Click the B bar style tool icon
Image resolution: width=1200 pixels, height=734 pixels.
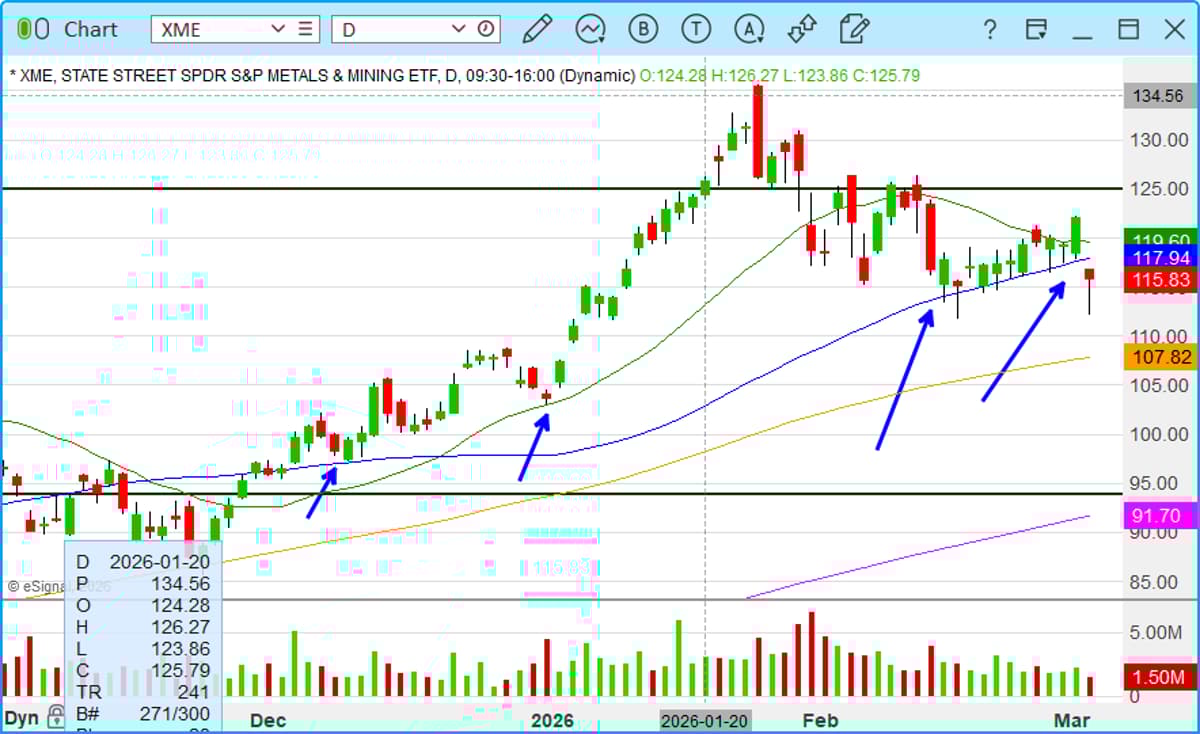point(643,29)
